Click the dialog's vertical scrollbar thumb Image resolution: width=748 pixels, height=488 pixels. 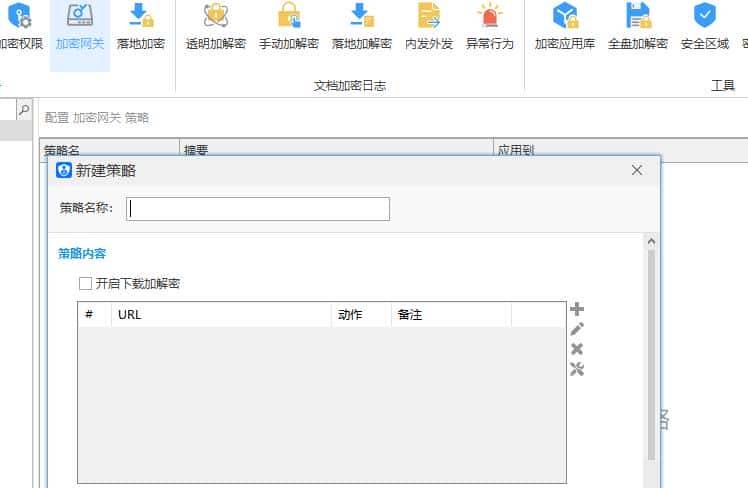pos(651,355)
